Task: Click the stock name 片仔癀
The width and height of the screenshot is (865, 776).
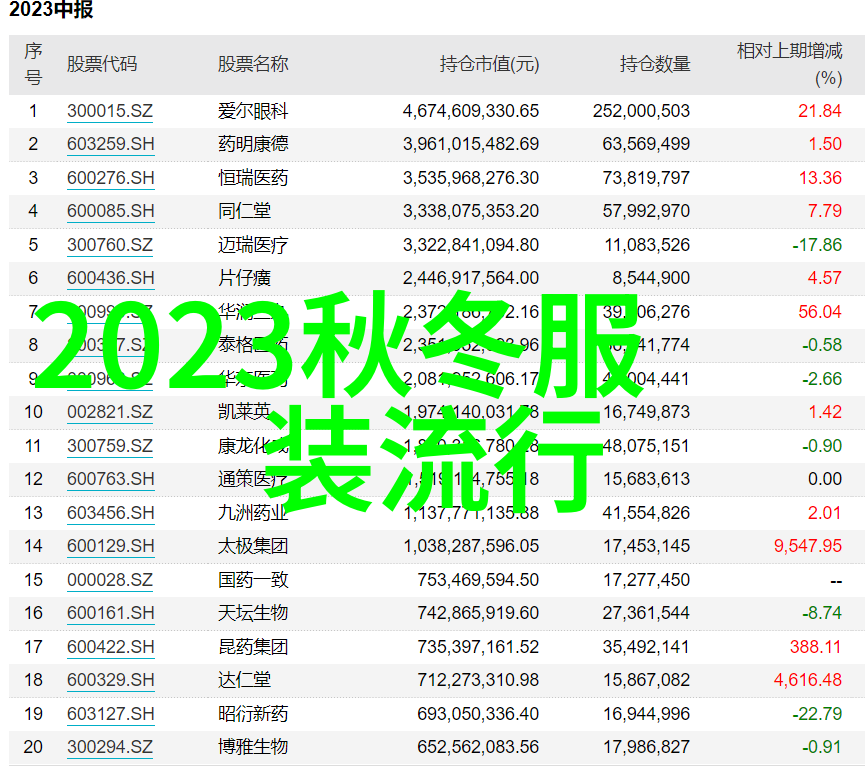Action: pyautogui.click(x=244, y=277)
